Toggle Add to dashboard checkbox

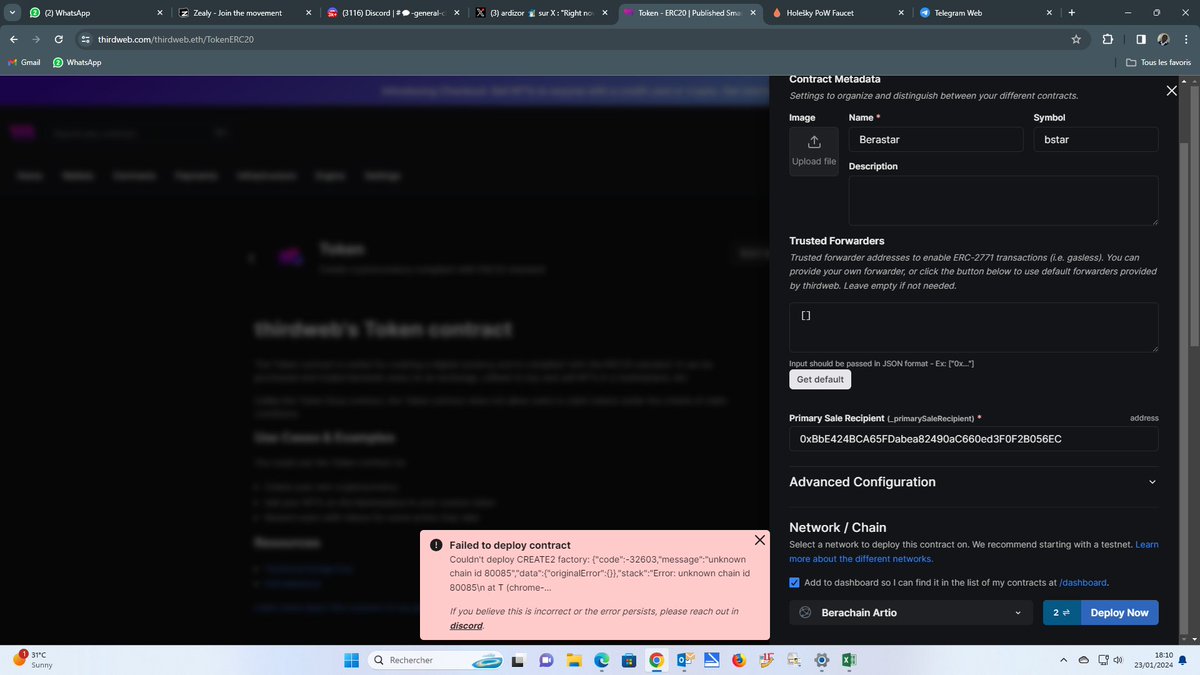[794, 582]
